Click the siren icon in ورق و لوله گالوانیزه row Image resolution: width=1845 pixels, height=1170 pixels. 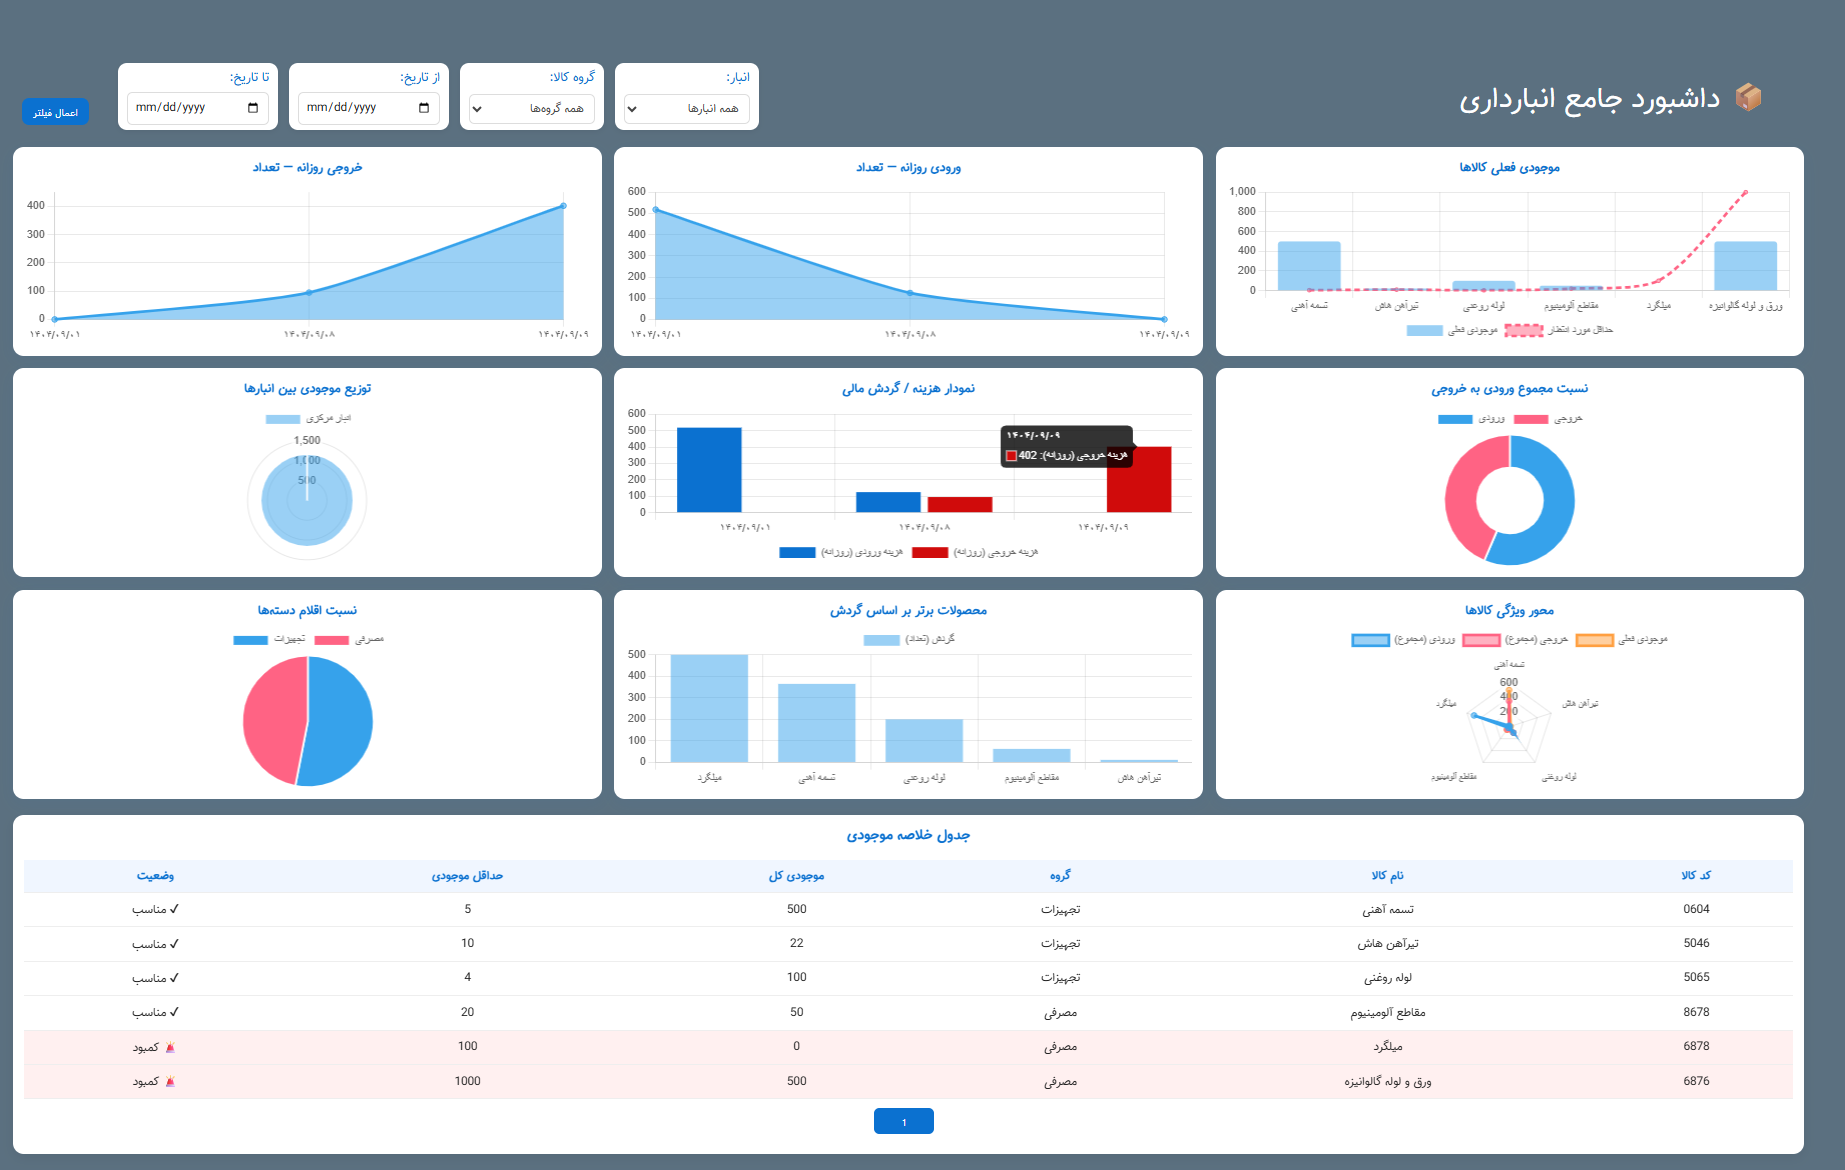tap(170, 1081)
